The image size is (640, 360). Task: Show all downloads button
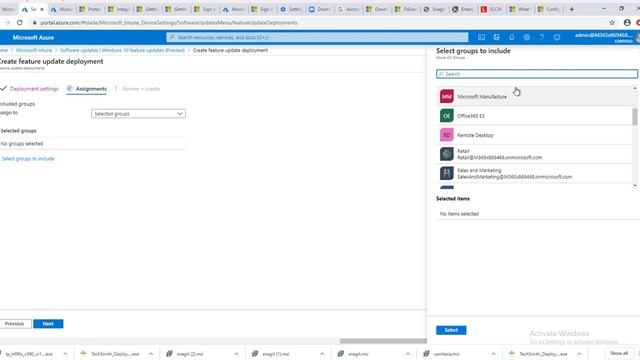pos(619,353)
